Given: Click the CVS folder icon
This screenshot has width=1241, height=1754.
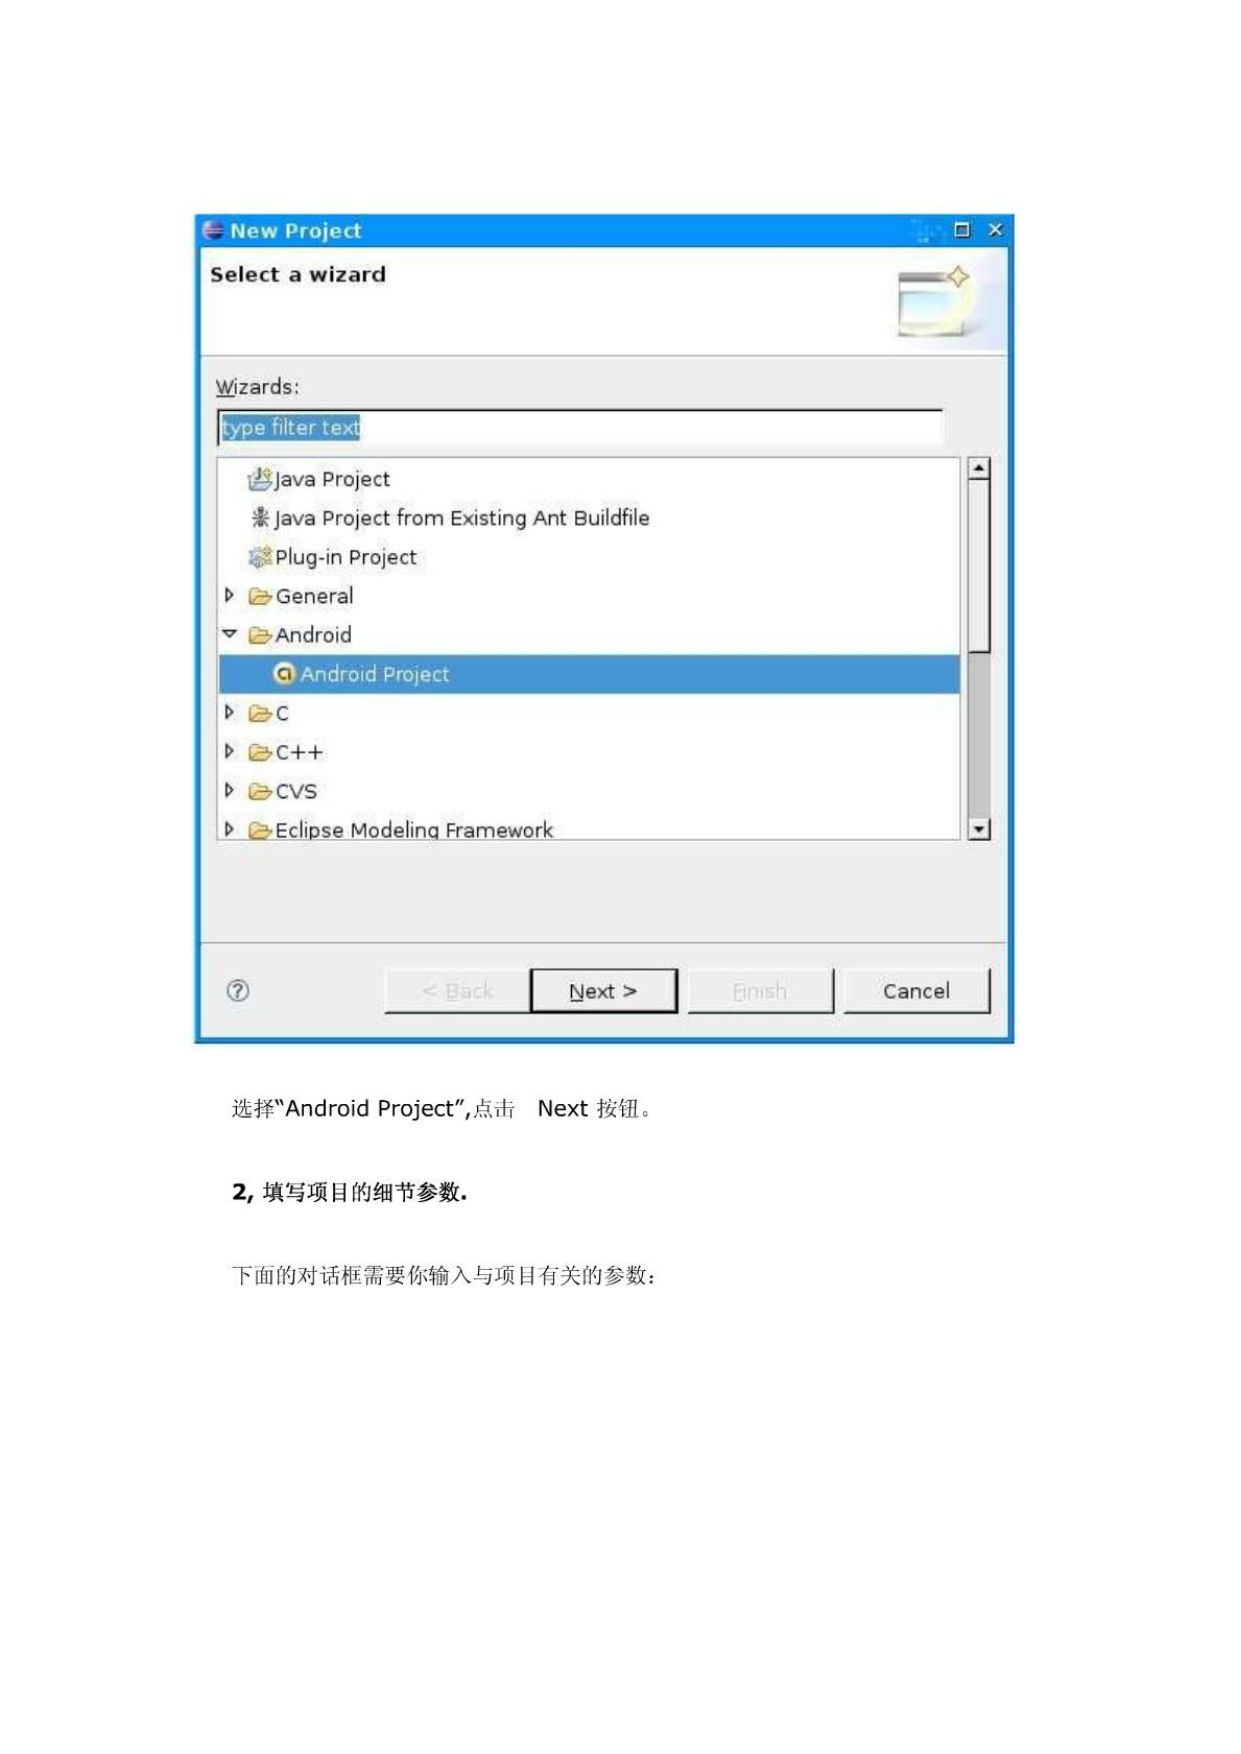Looking at the screenshot, I should [x=260, y=791].
